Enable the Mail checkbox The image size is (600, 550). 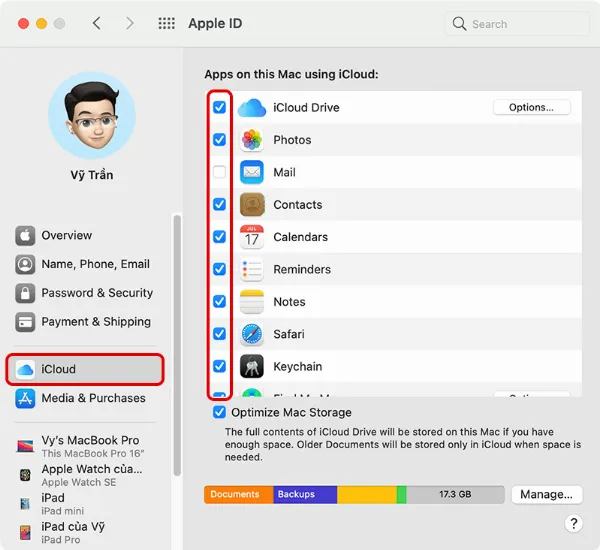[220, 172]
